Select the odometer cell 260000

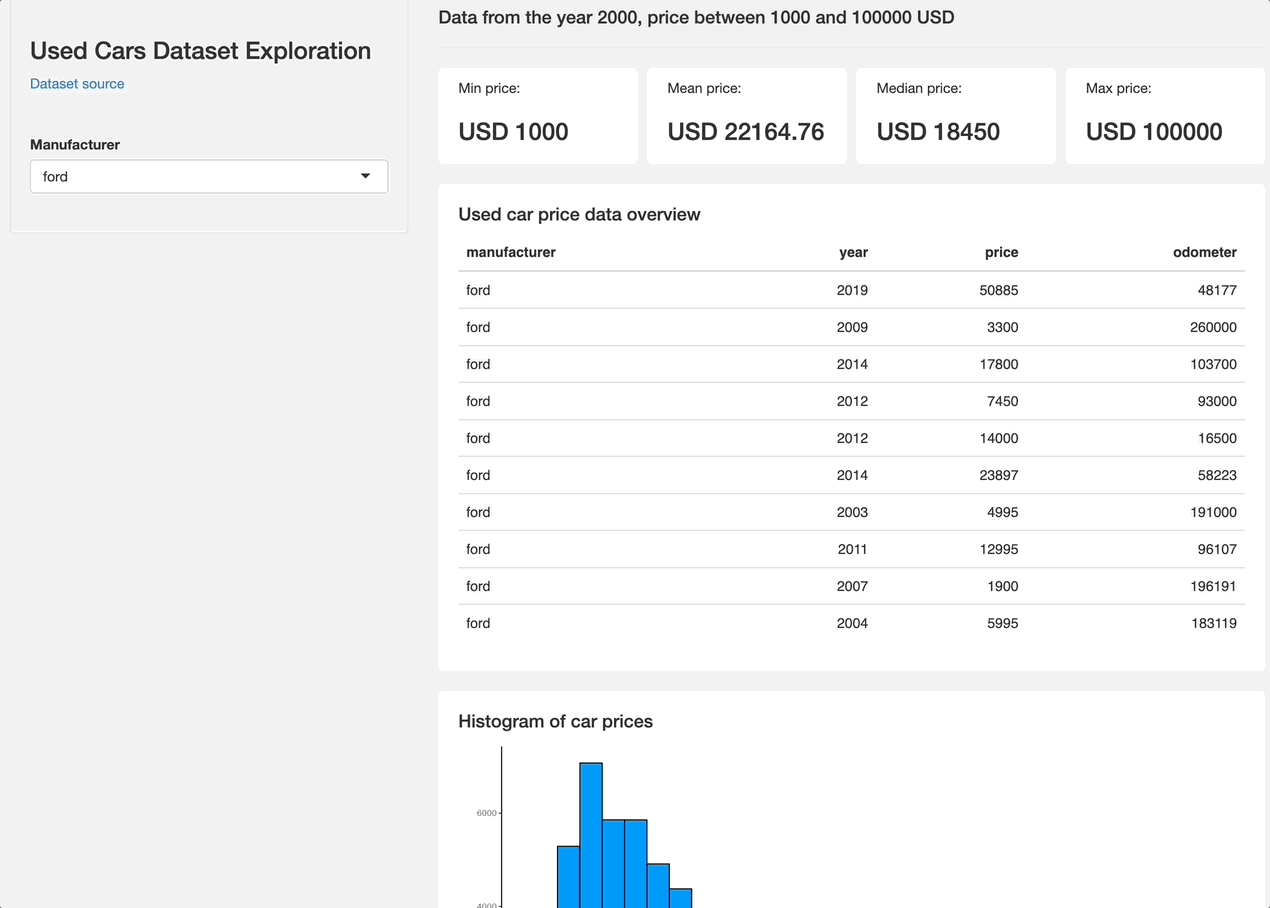tap(1213, 327)
